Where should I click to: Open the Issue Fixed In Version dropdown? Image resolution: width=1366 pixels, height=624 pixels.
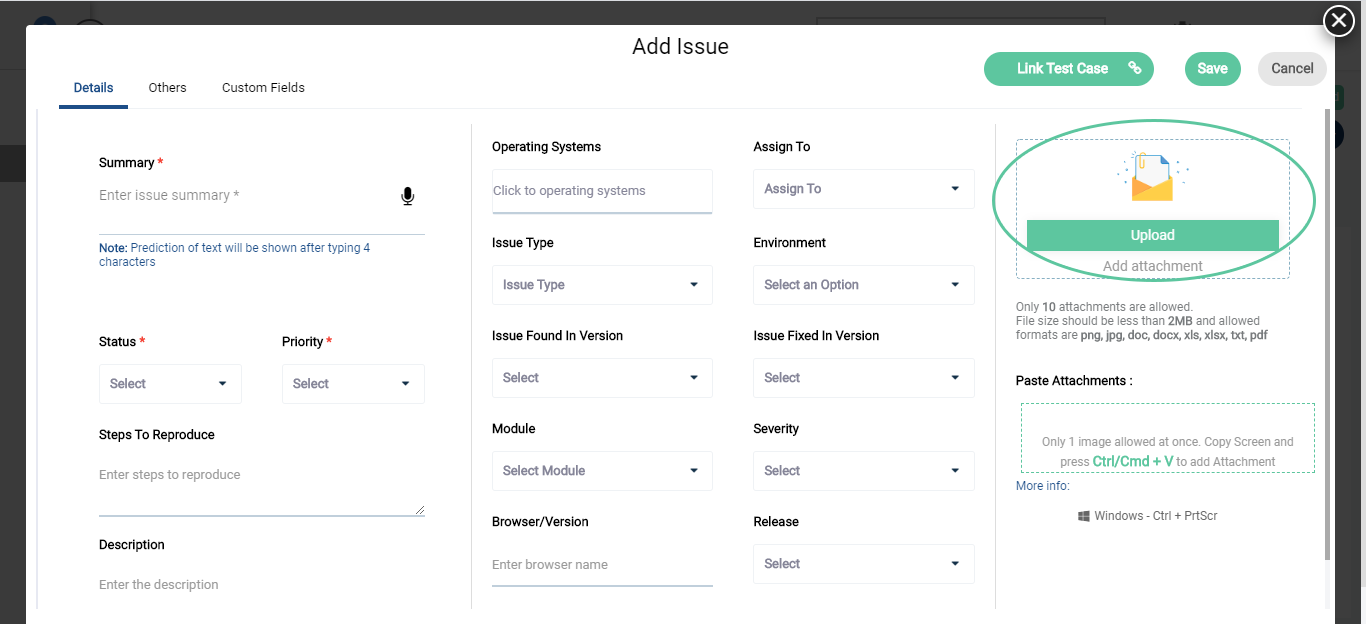[864, 378]
